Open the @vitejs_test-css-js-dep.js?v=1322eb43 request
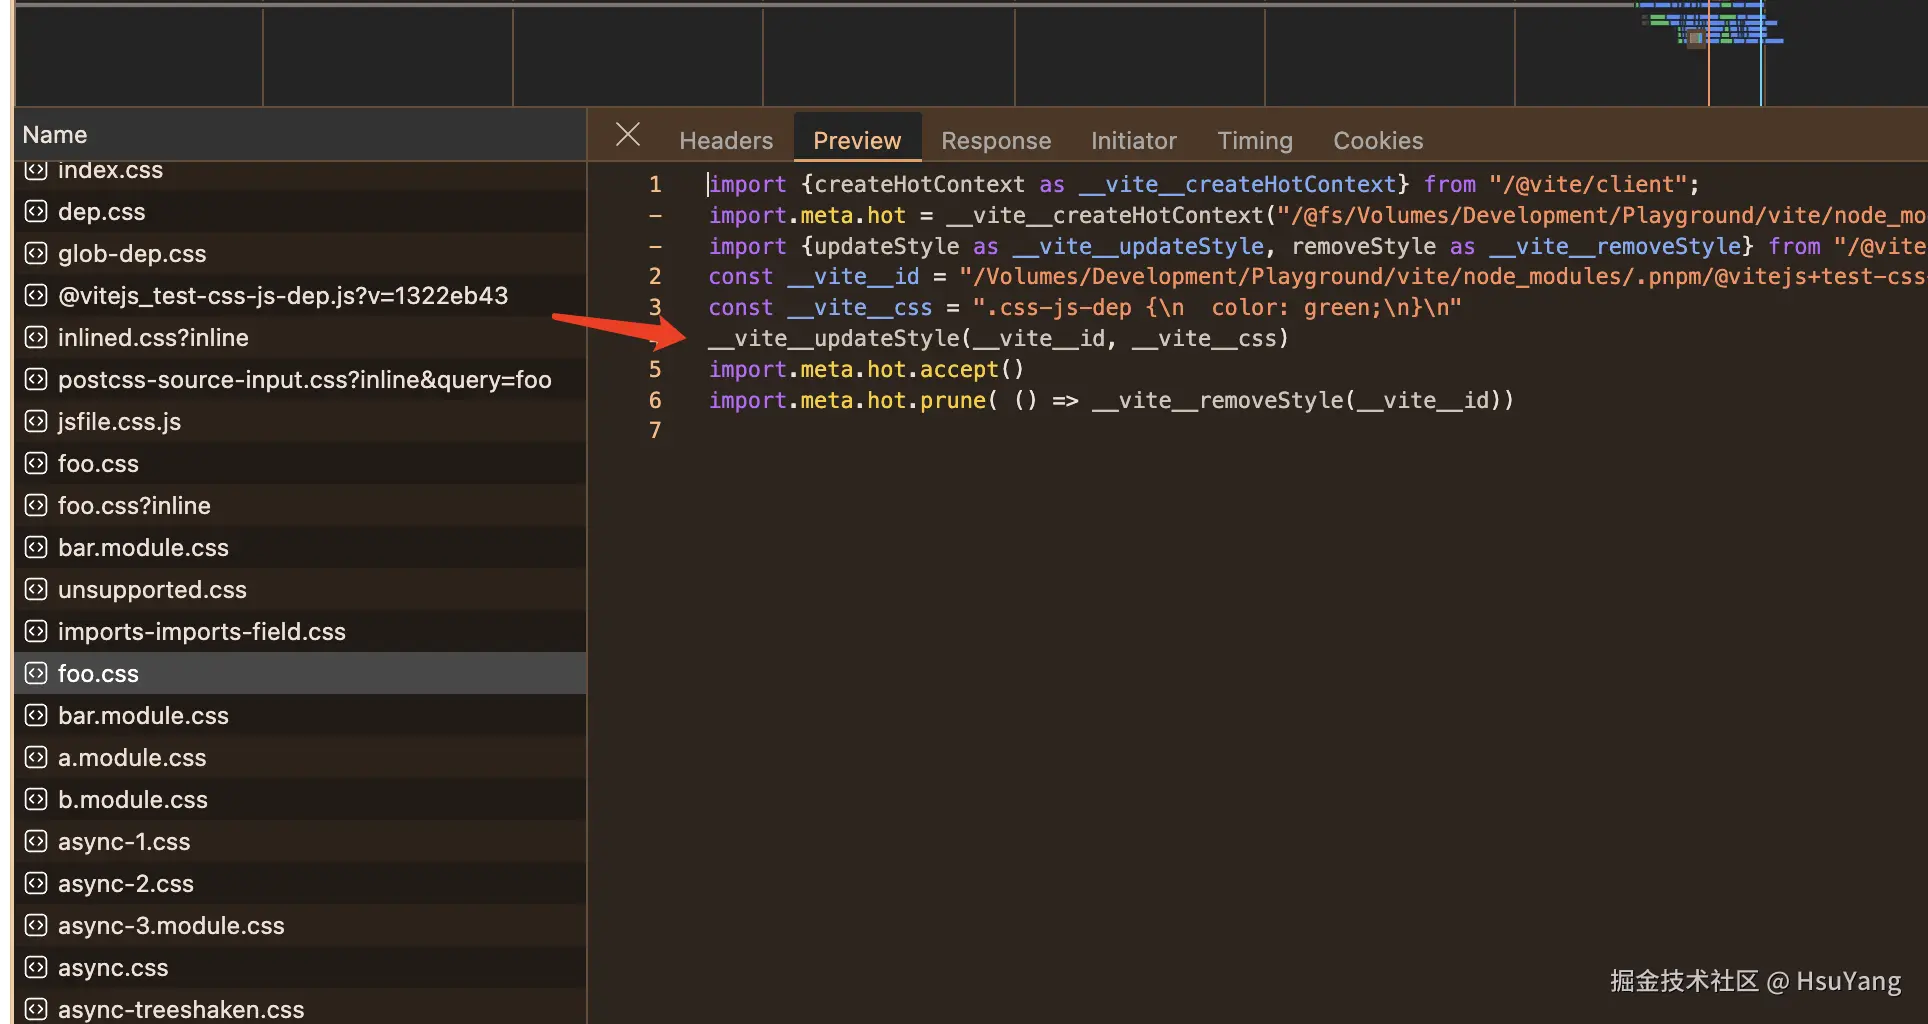The height and width of the screenshot is (1024, 1928). 300,296
